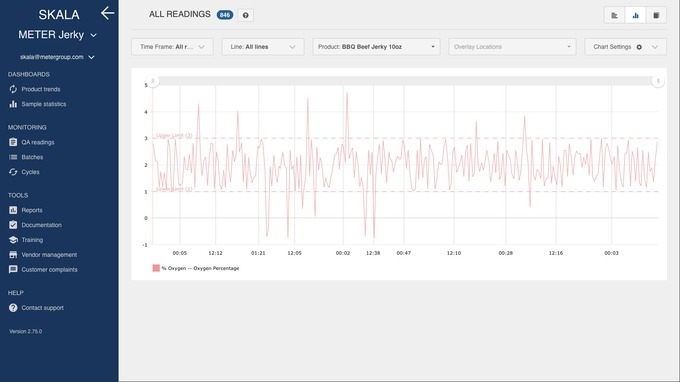680x382 pixels.
Task: Switch to horizontal bar chart view icon
Action: click(615, 15)
